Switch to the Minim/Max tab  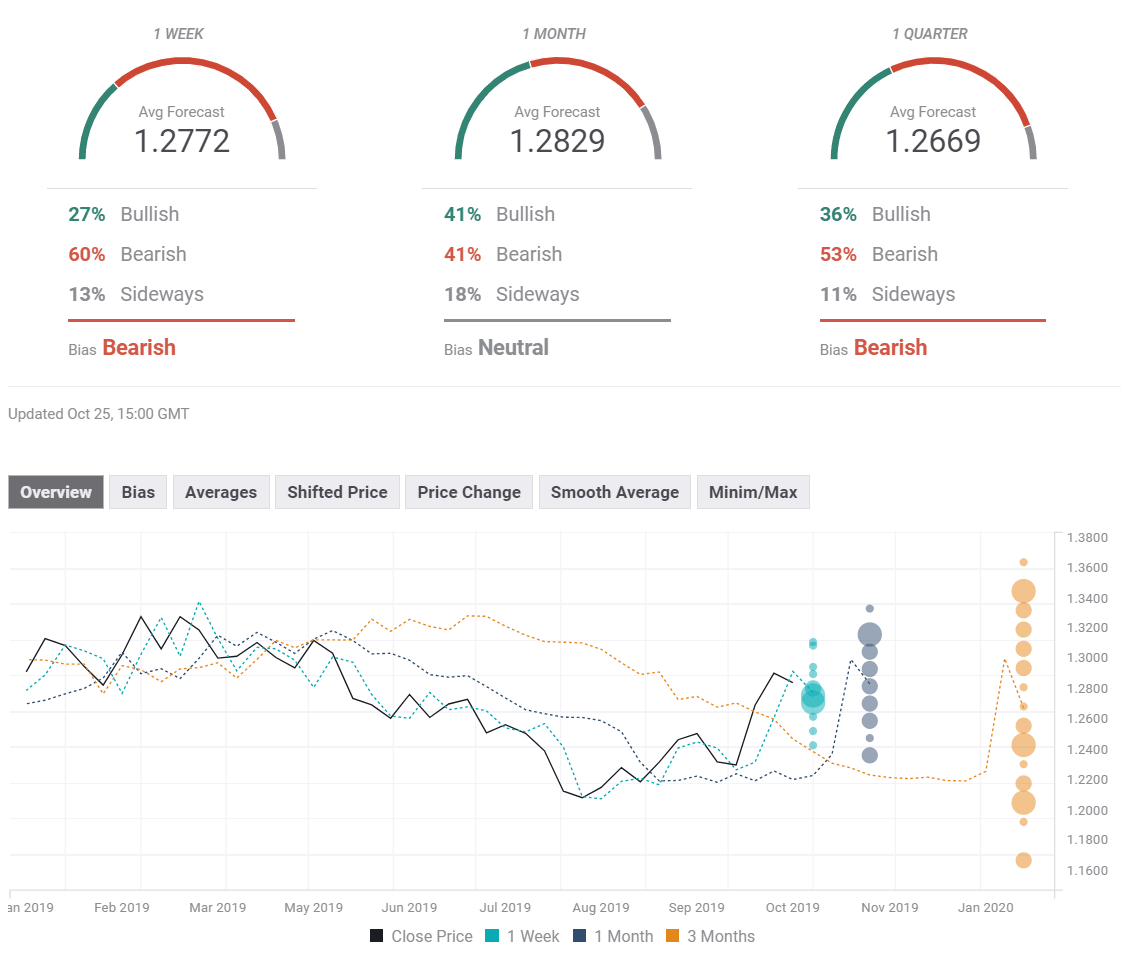click(x=753, y=492)
